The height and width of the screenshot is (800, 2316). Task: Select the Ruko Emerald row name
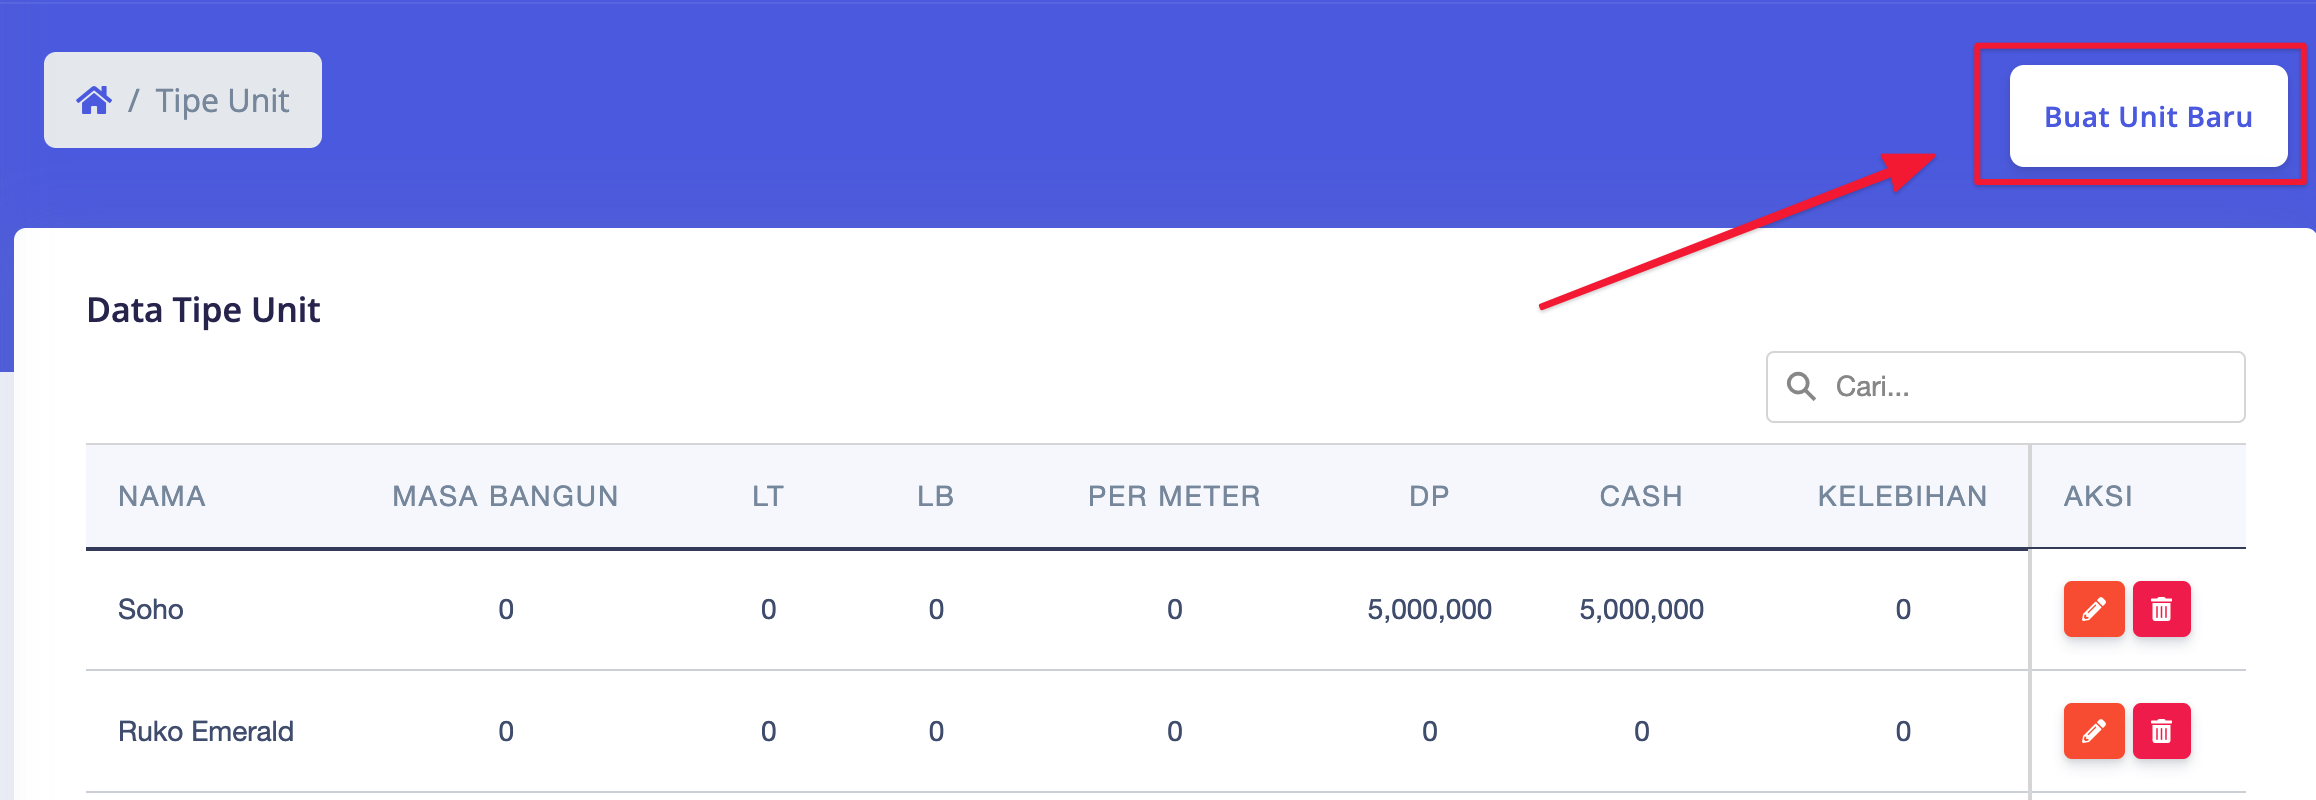[206, 731]
